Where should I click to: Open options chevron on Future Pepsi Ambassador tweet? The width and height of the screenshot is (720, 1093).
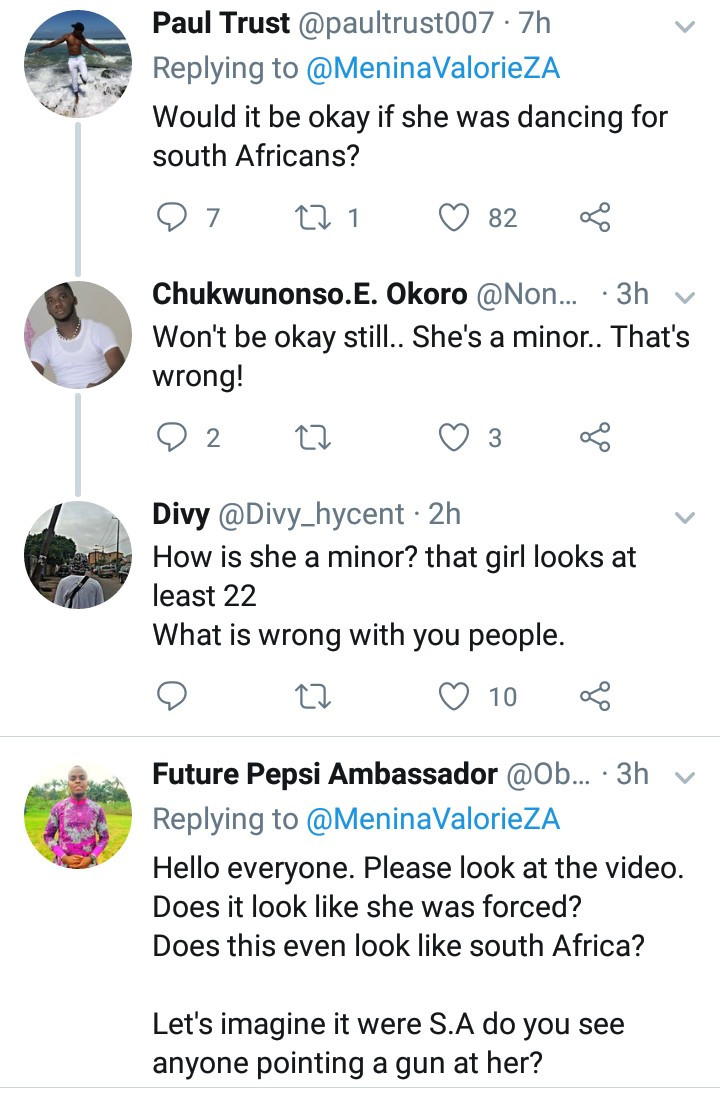coord(685,777)
